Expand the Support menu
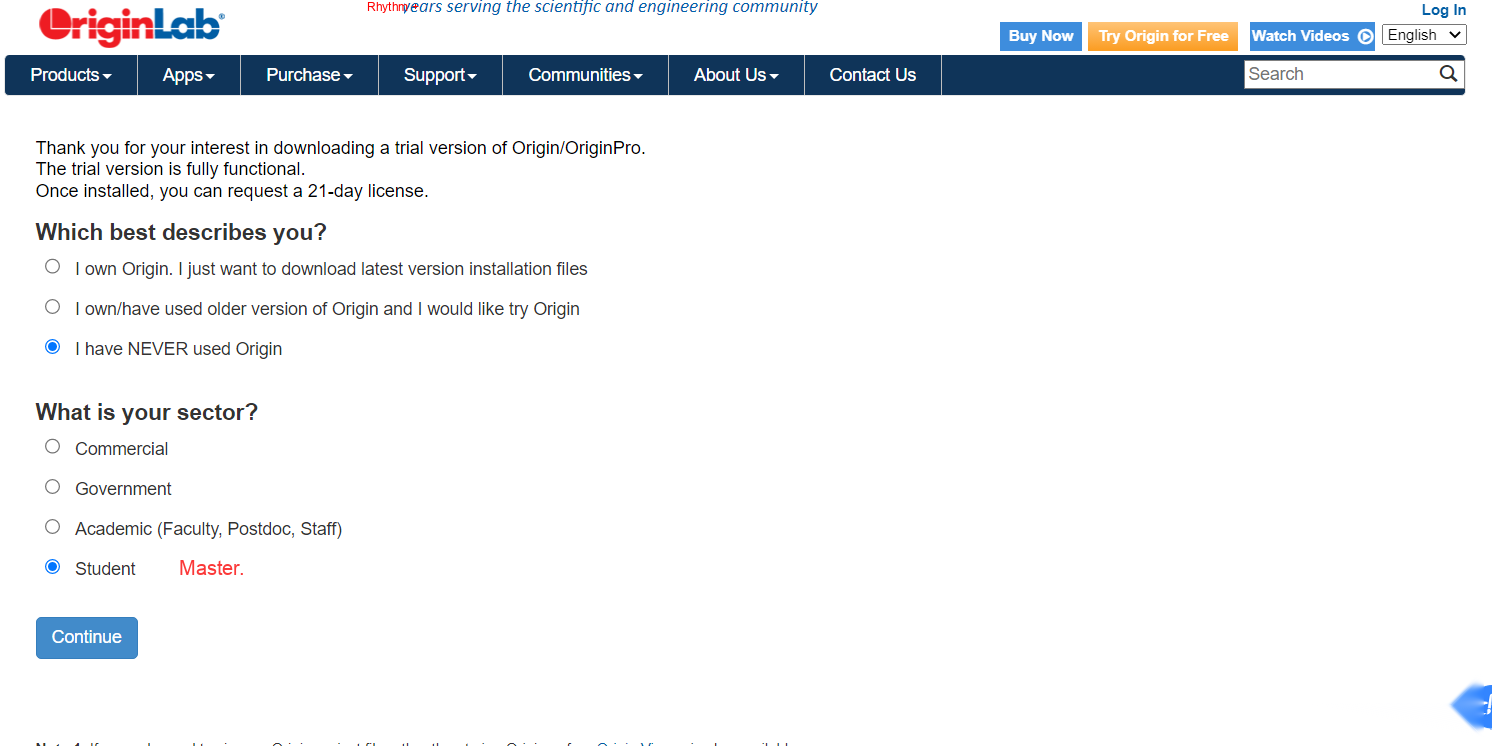Image resolution: width=1492 pixels, height=746 pixels. click(x=440, y=75)
